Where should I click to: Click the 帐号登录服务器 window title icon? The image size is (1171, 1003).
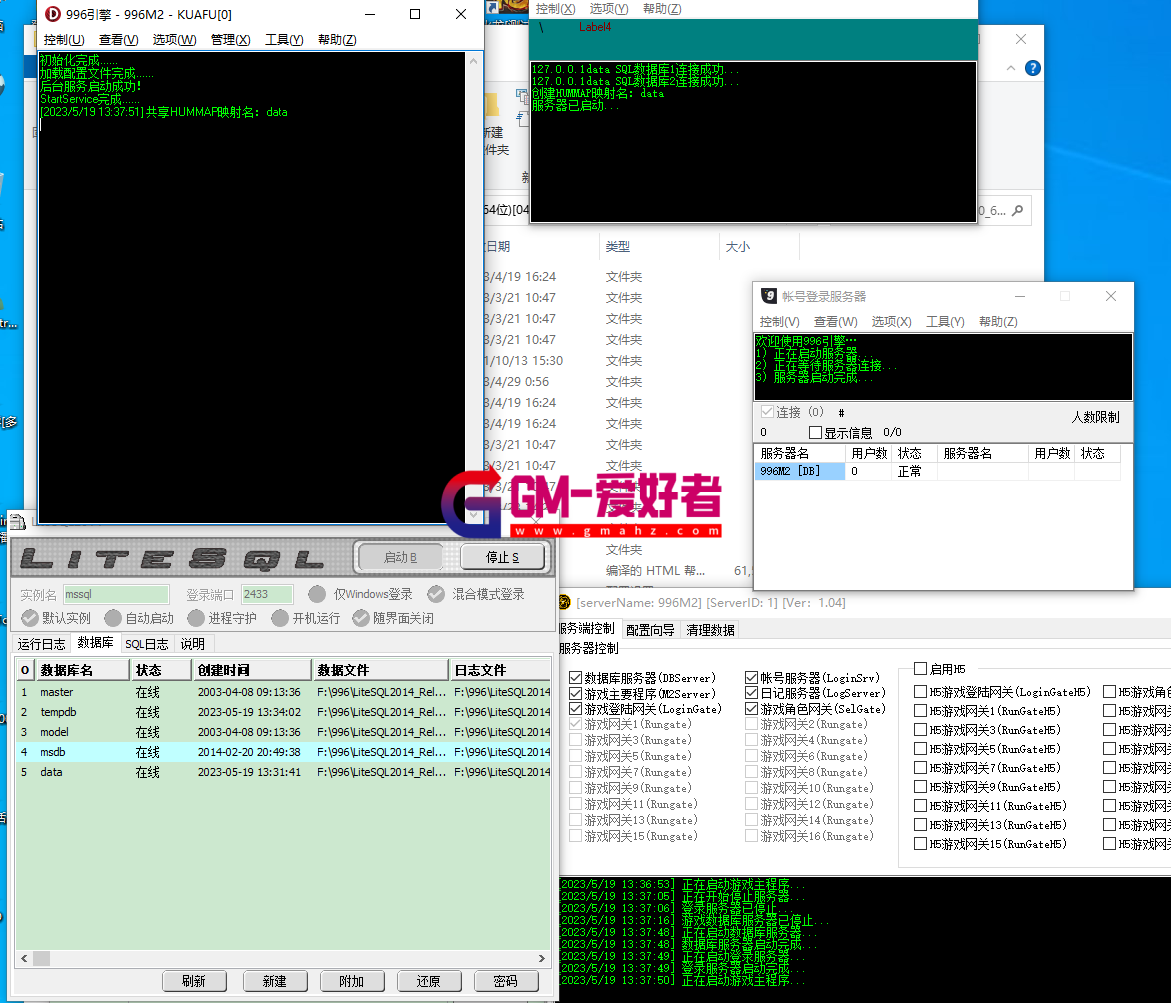[x=768, y=296]
